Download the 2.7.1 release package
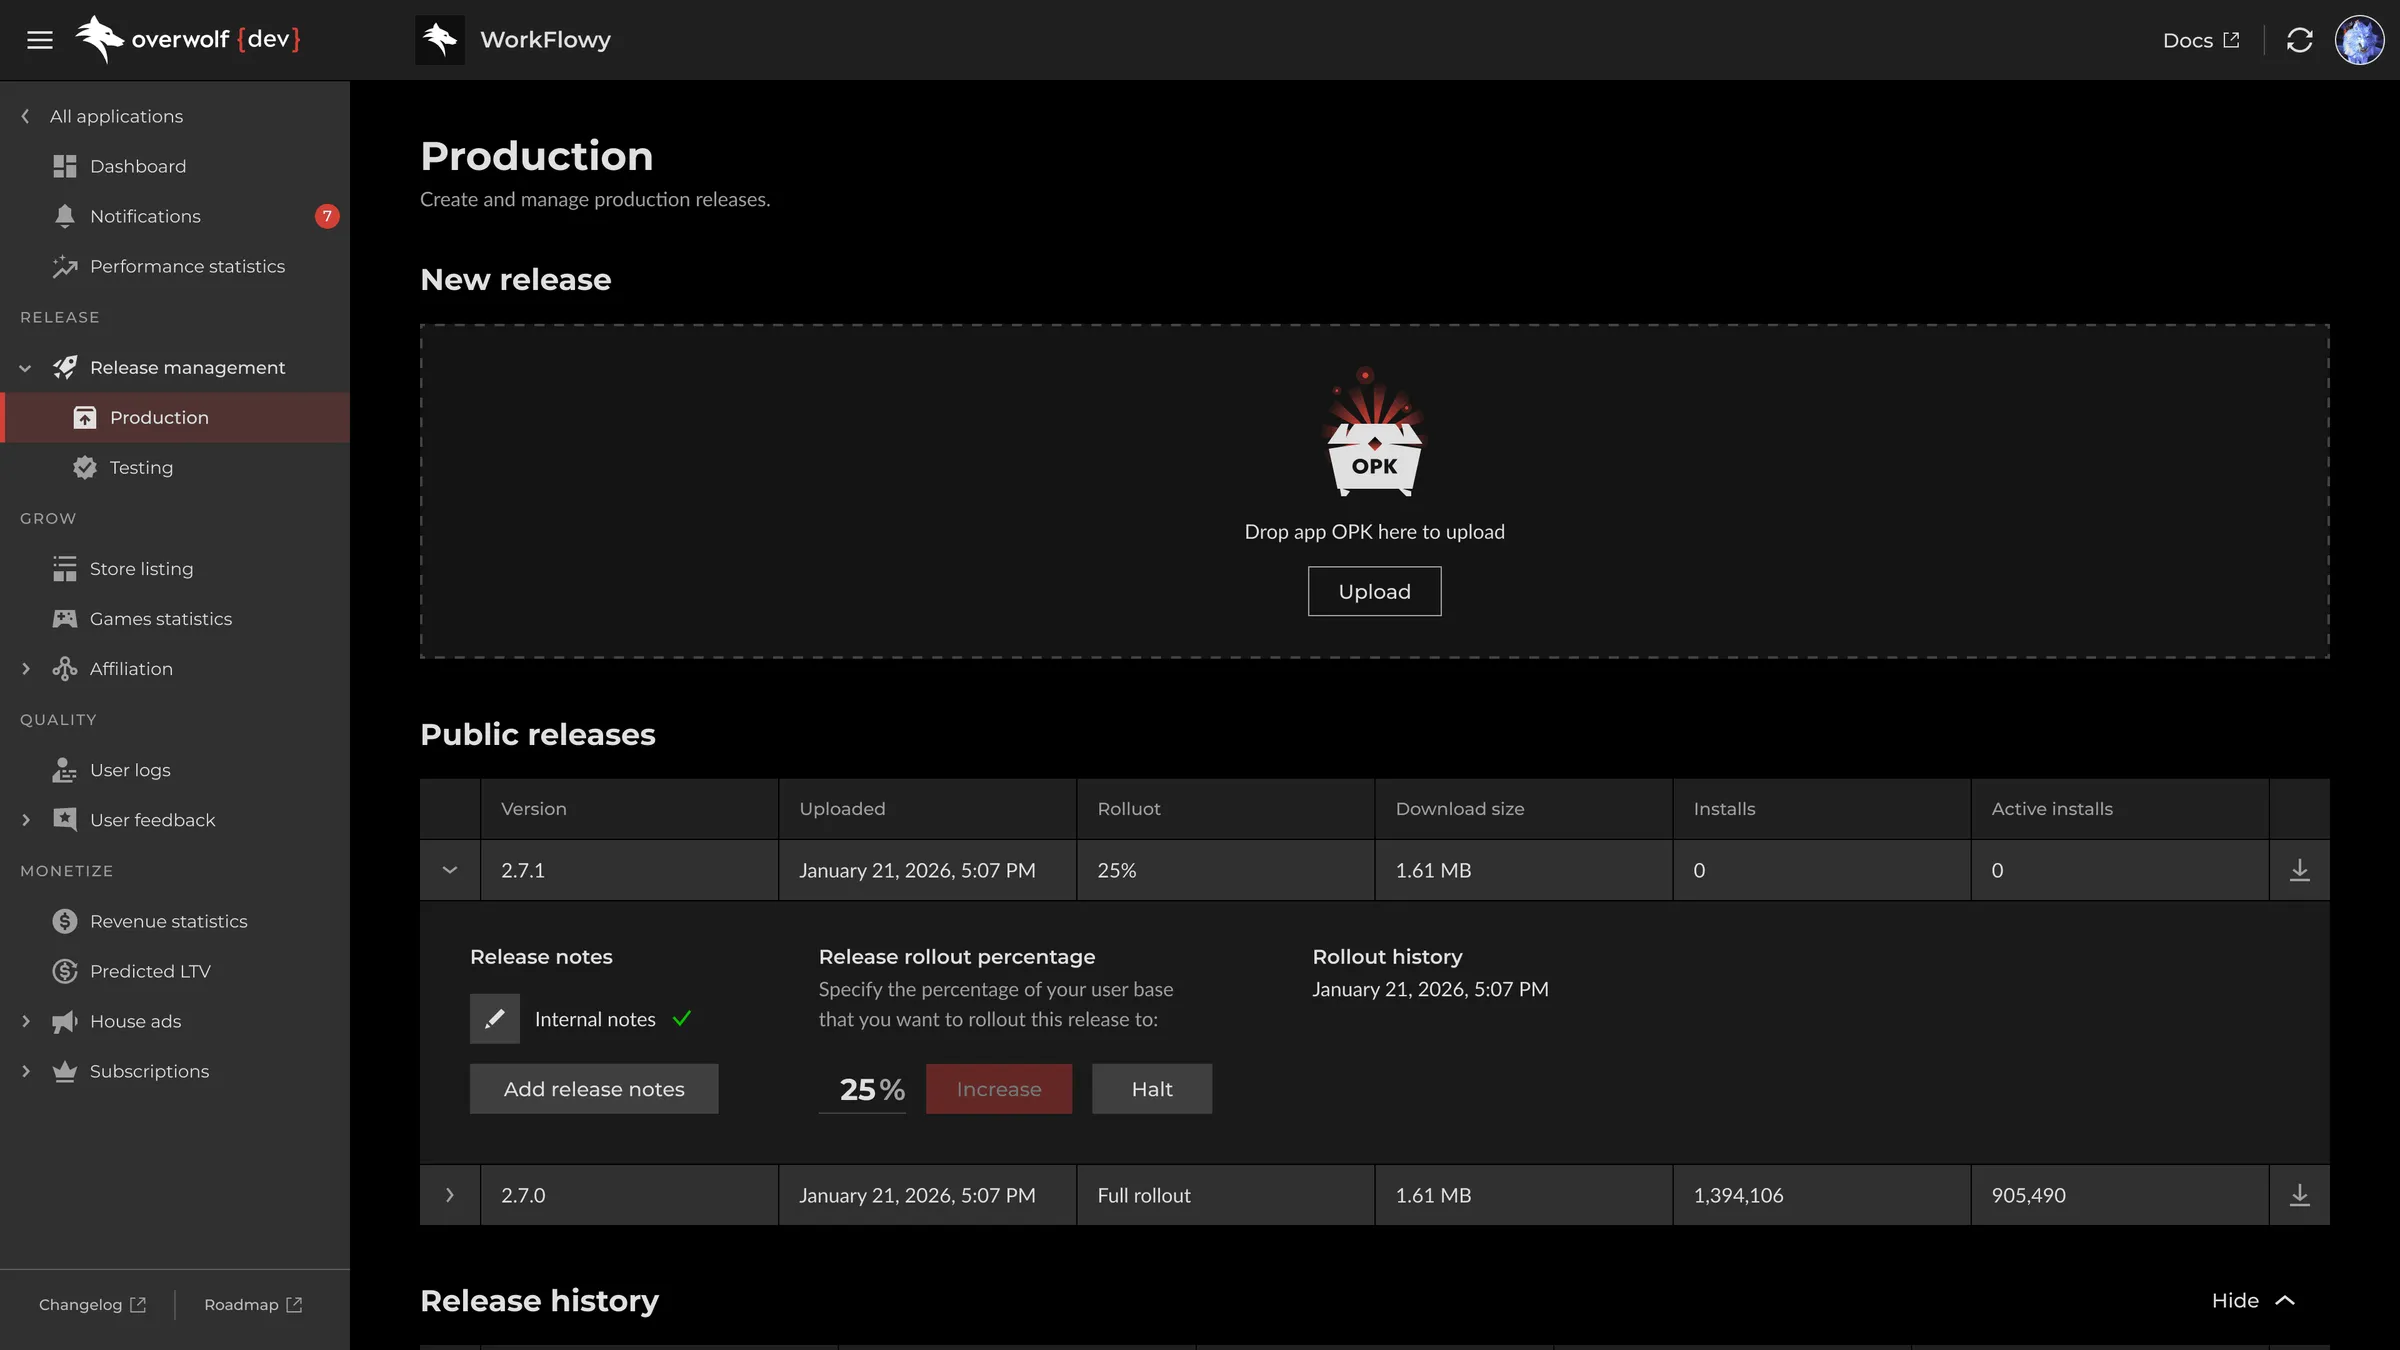Screen dimensions: 2400x1350 [x=2299, y=870]
